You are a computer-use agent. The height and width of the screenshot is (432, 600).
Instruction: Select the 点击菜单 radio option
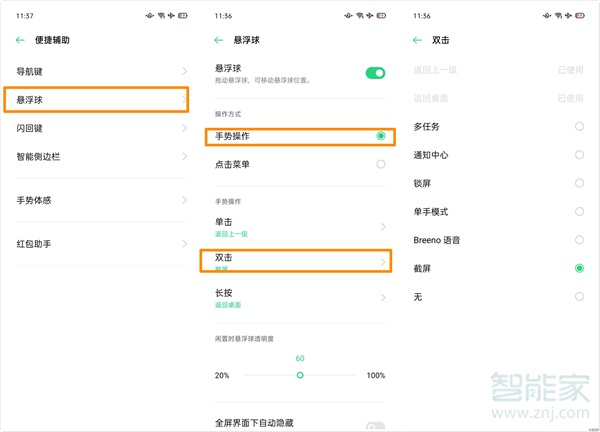click(380, 164)
